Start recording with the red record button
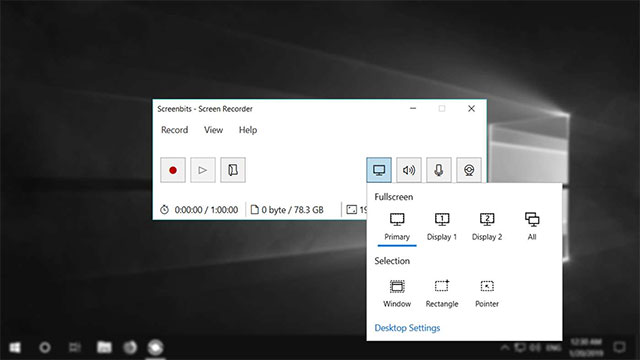 pyautogui.click(x=173, y=170)
